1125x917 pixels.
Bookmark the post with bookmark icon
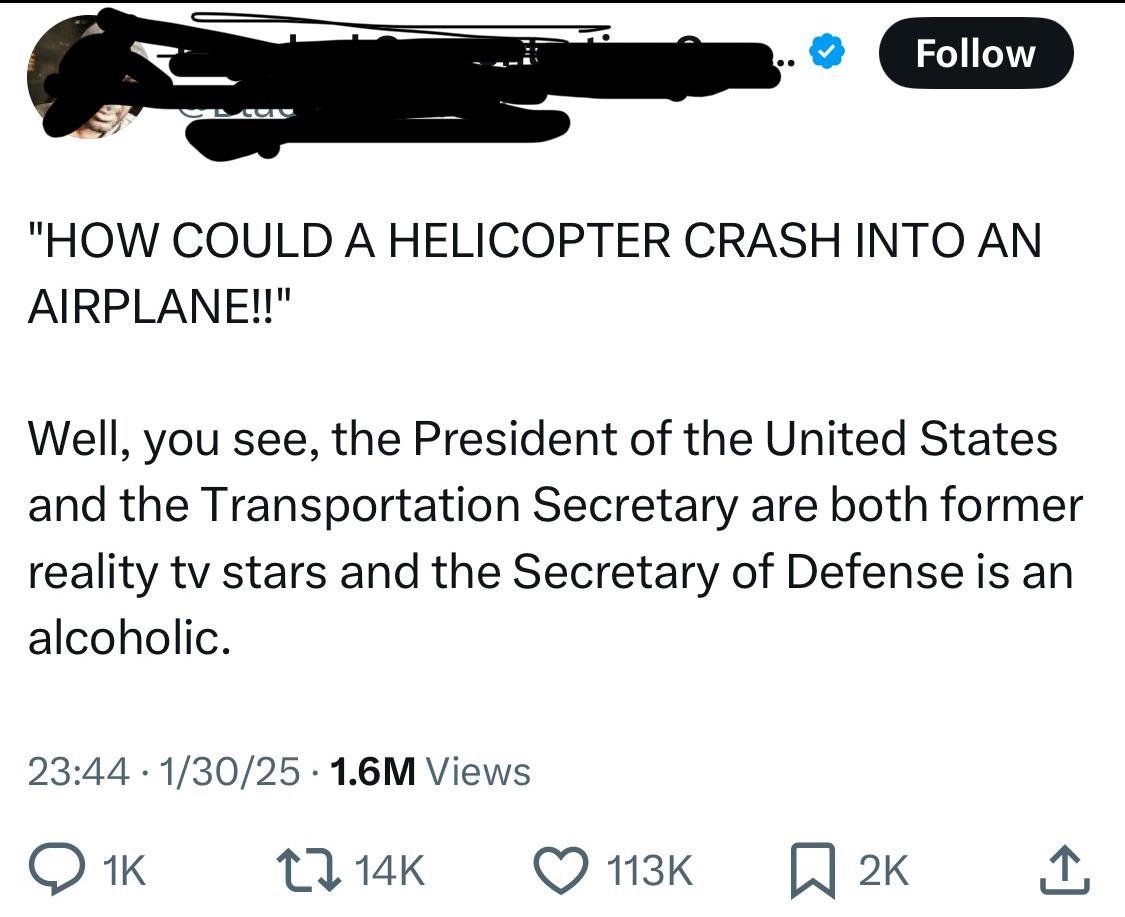813,870
